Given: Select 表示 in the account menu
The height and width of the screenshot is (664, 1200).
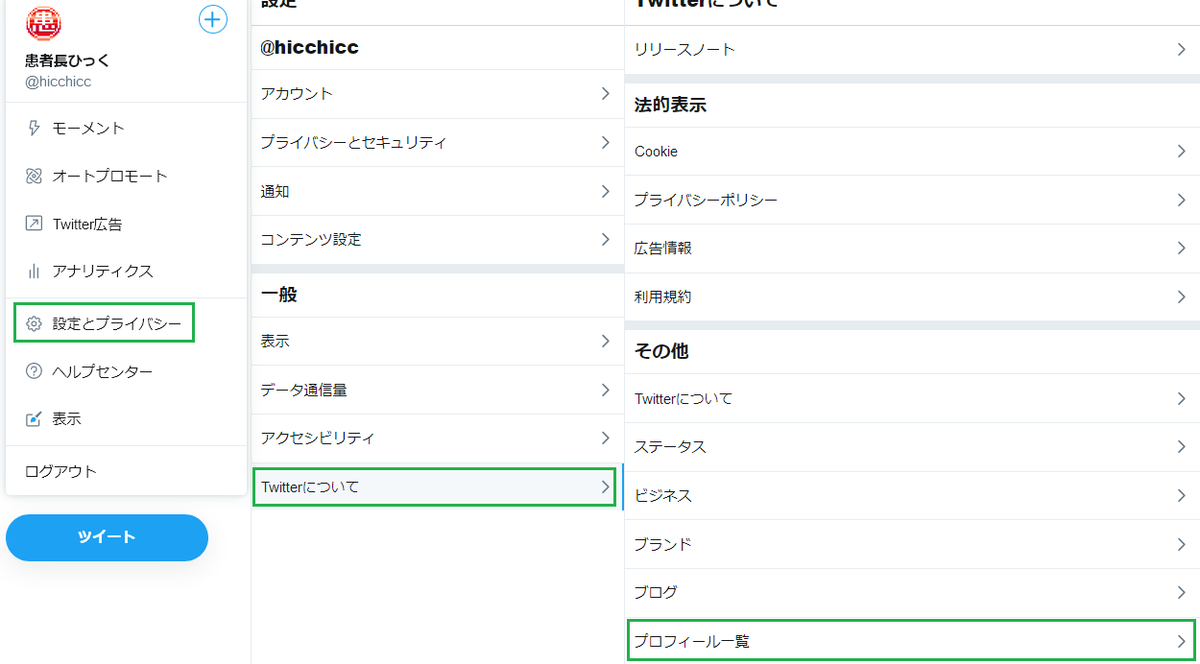Looking at the screenshot, I should (126, 419).
